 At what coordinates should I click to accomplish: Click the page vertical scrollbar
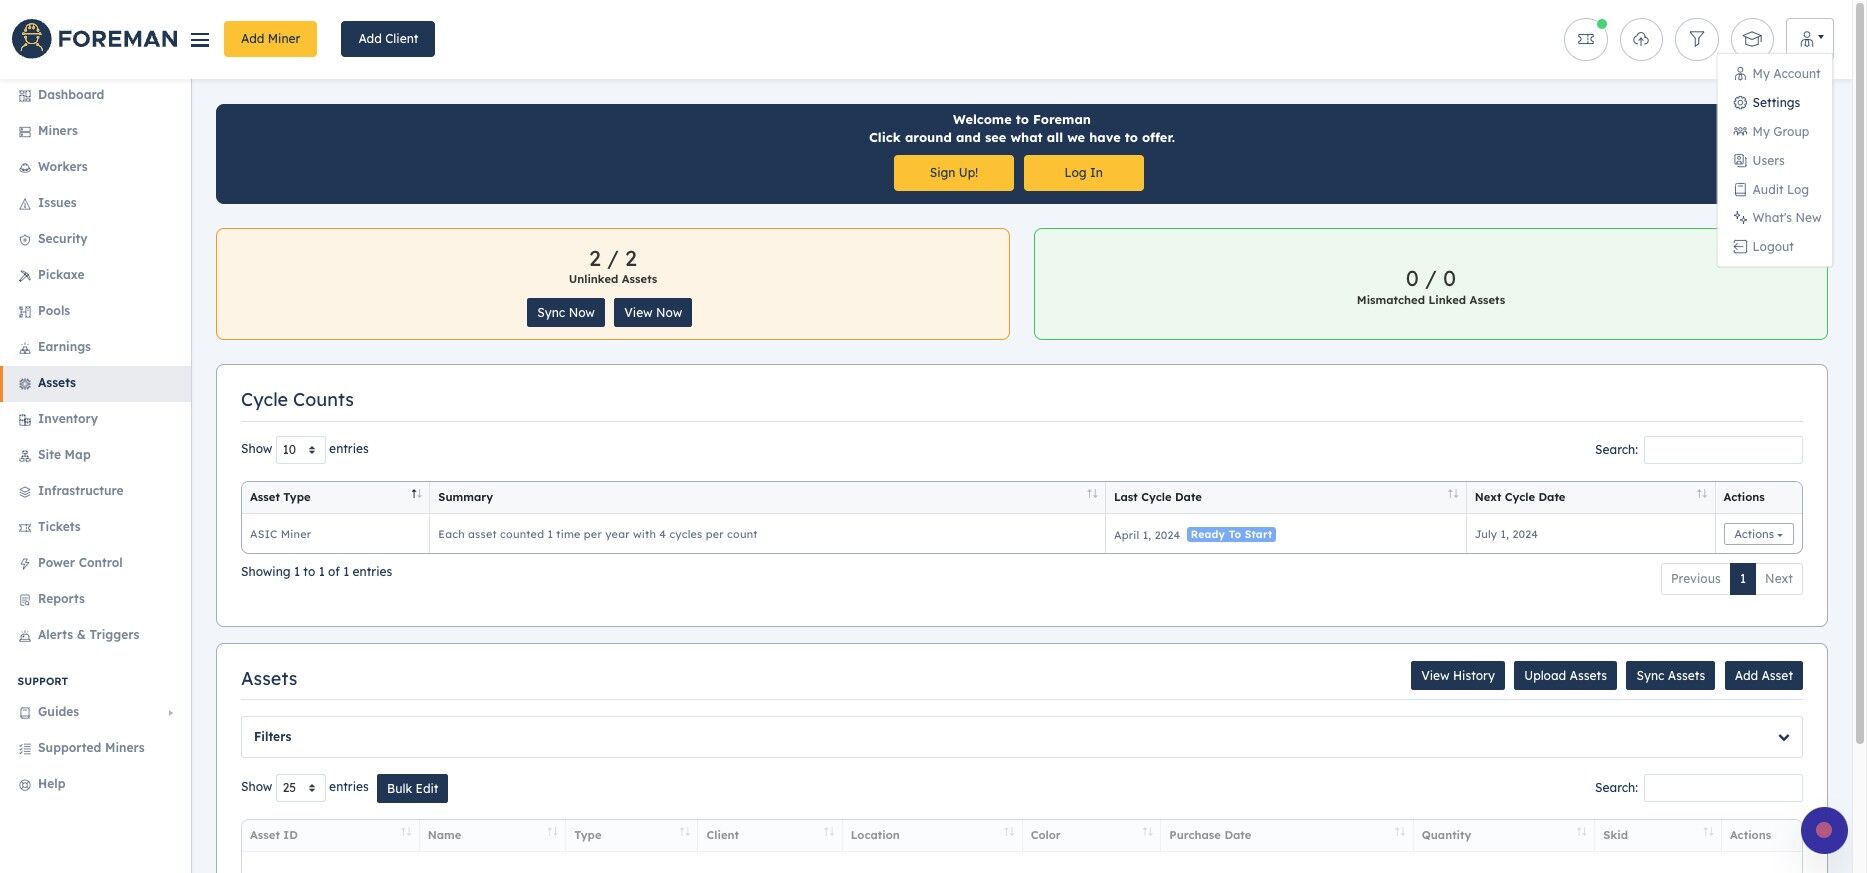[1859, 375]
